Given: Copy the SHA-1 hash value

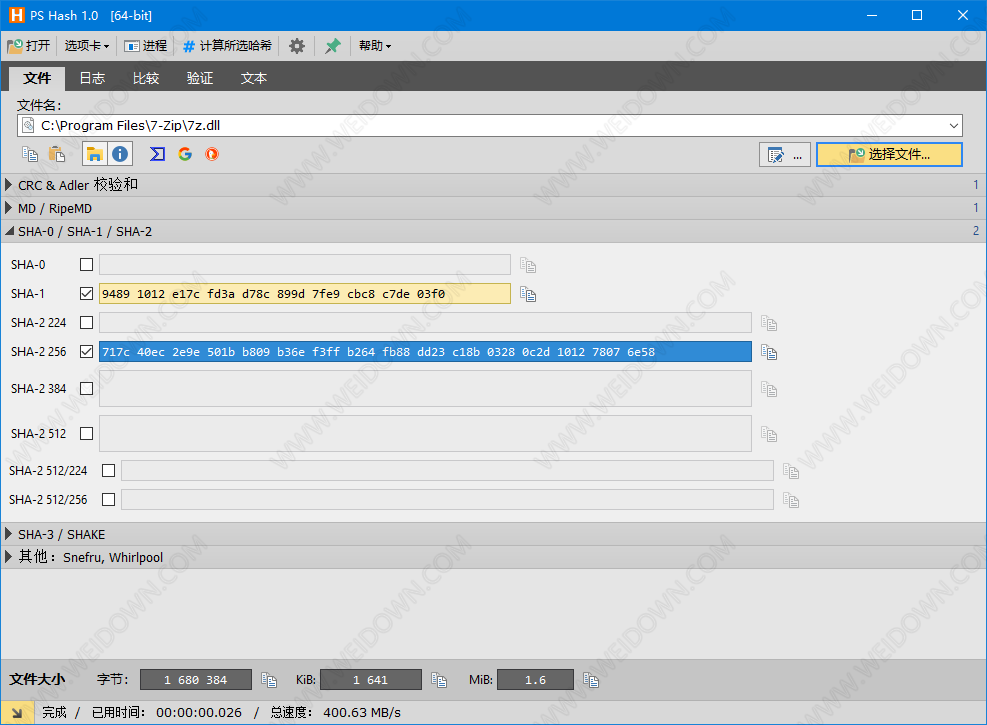Looking at the screenshot, I should click(x=527, y=294).
